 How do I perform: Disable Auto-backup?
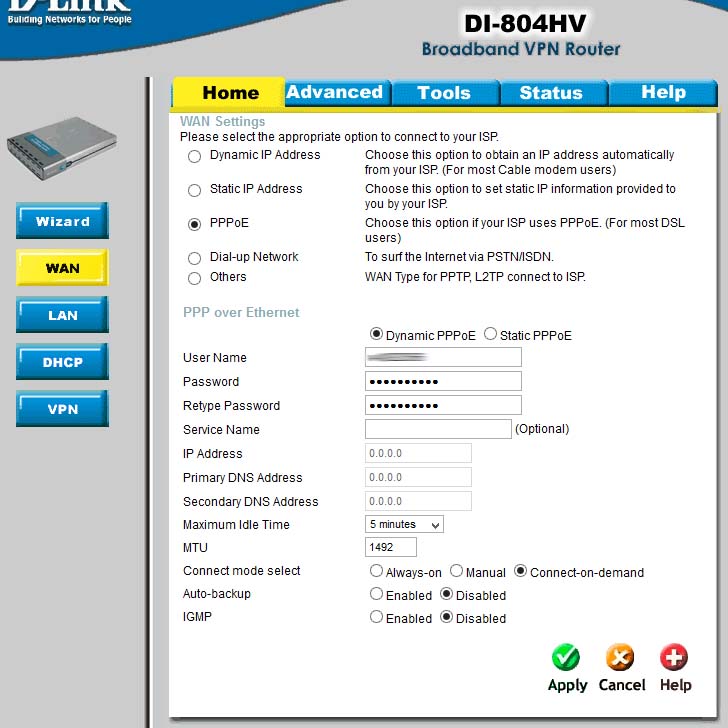(446, 594)
